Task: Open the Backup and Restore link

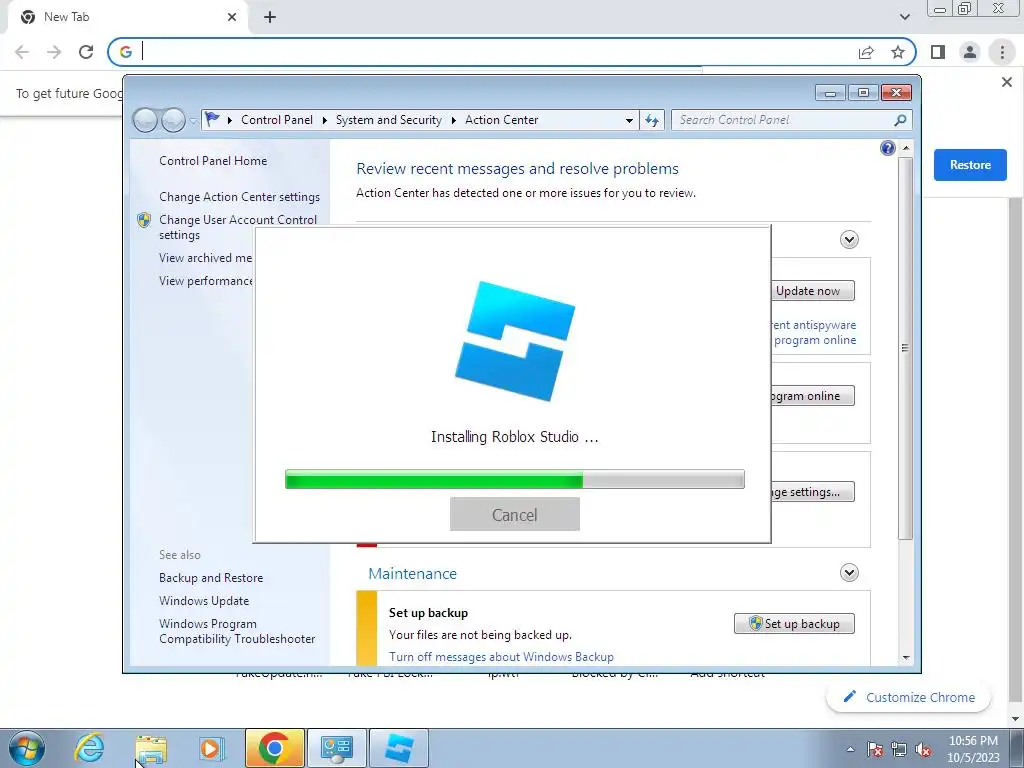Action: tap(211, 578)
